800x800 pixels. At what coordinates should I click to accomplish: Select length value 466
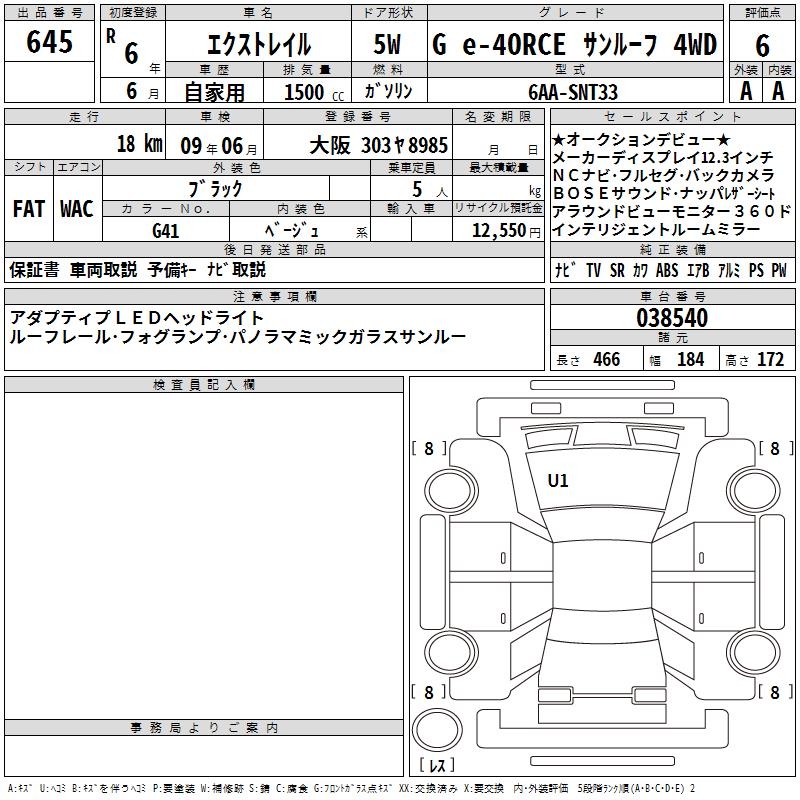click(x=607, y=360)
